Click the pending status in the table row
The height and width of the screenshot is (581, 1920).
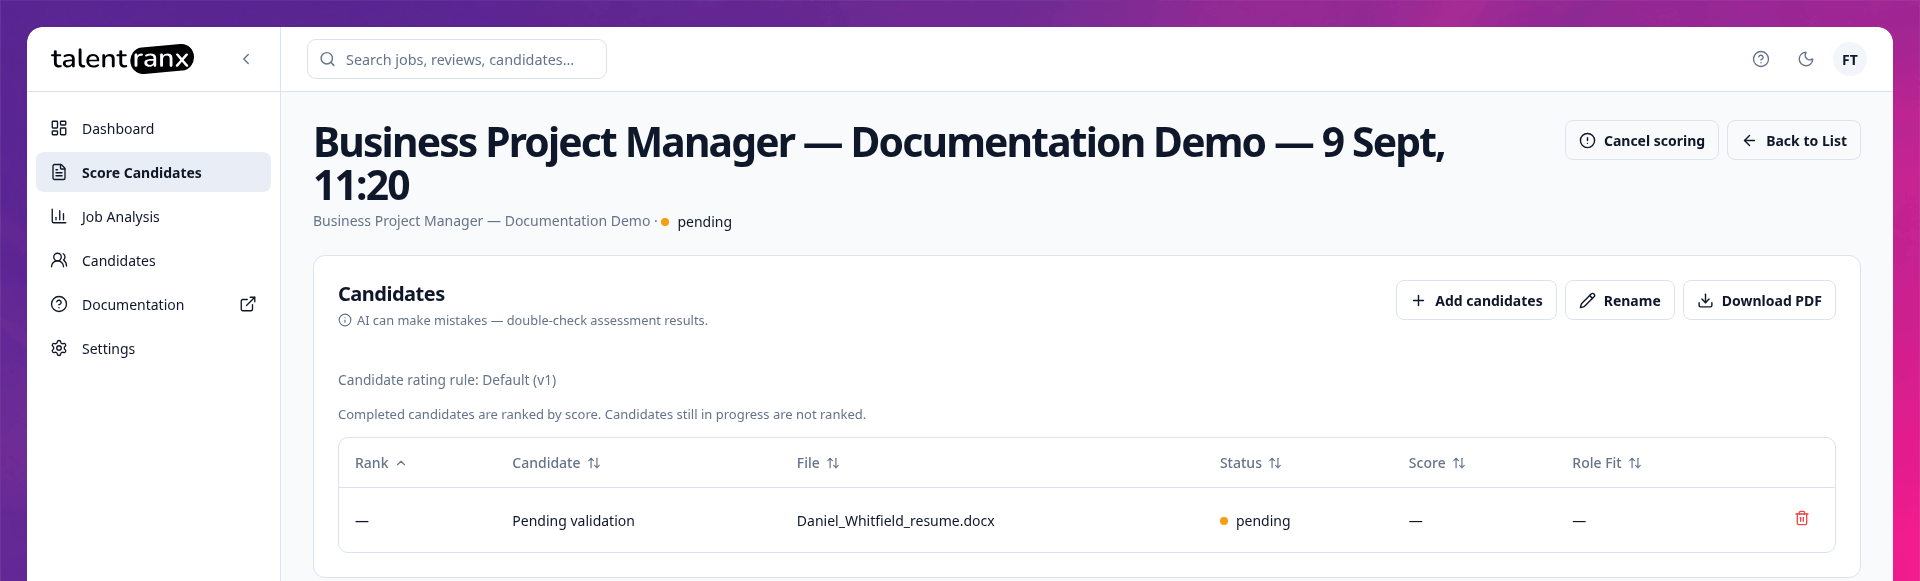1255,521
